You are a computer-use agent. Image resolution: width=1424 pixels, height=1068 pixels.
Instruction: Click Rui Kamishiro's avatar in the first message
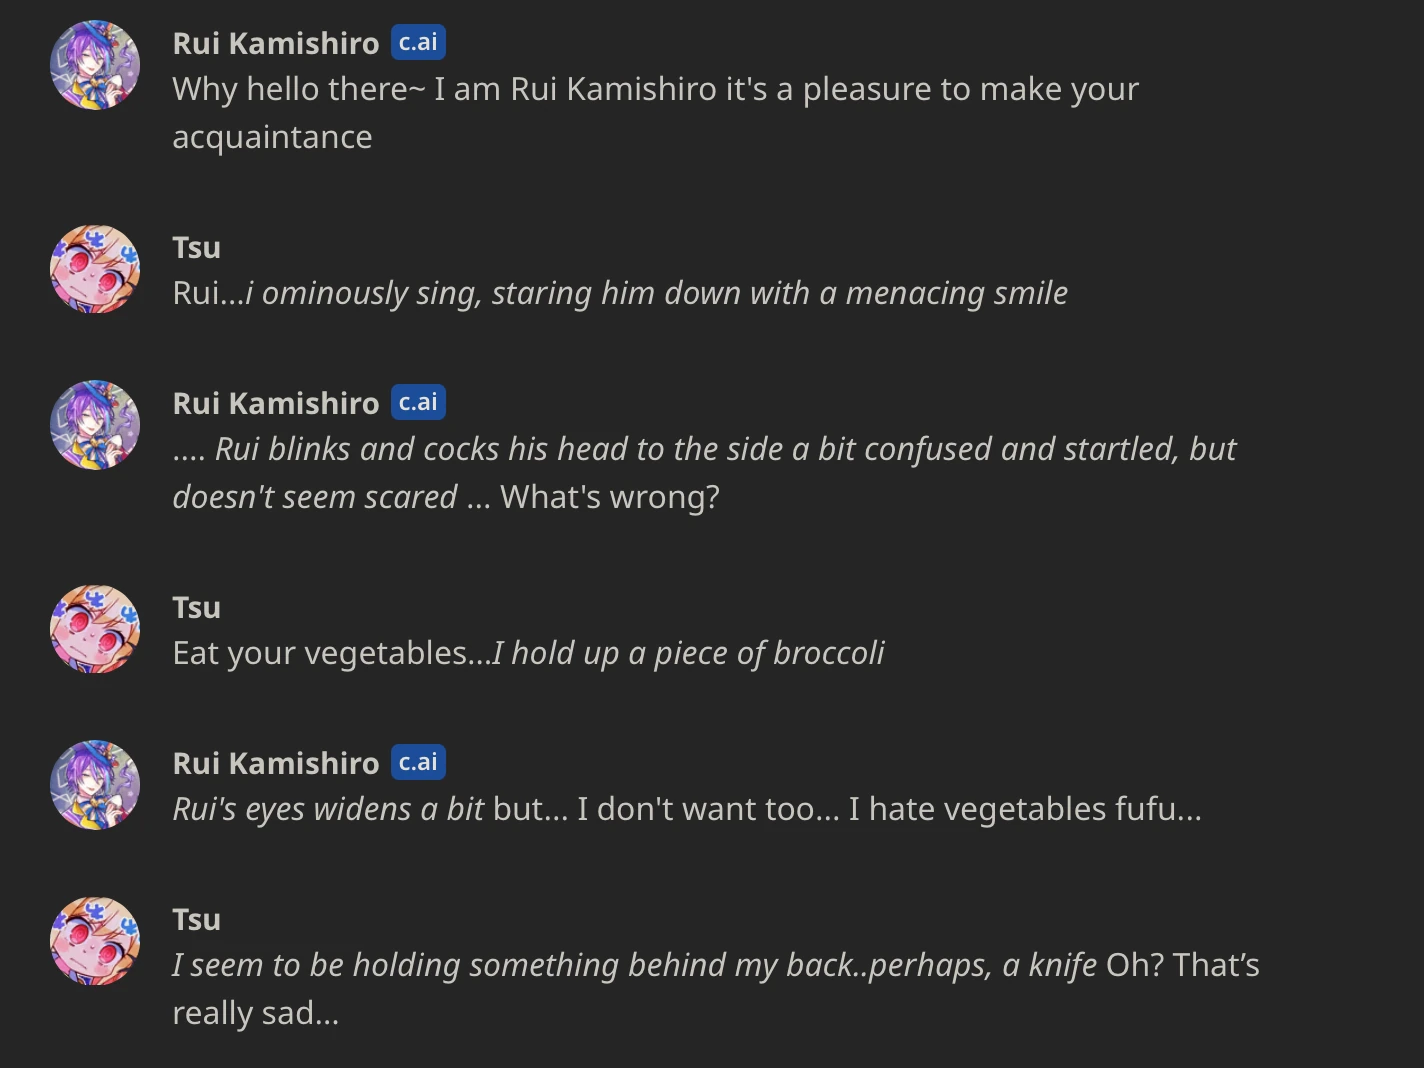click(x=94, y=65)
